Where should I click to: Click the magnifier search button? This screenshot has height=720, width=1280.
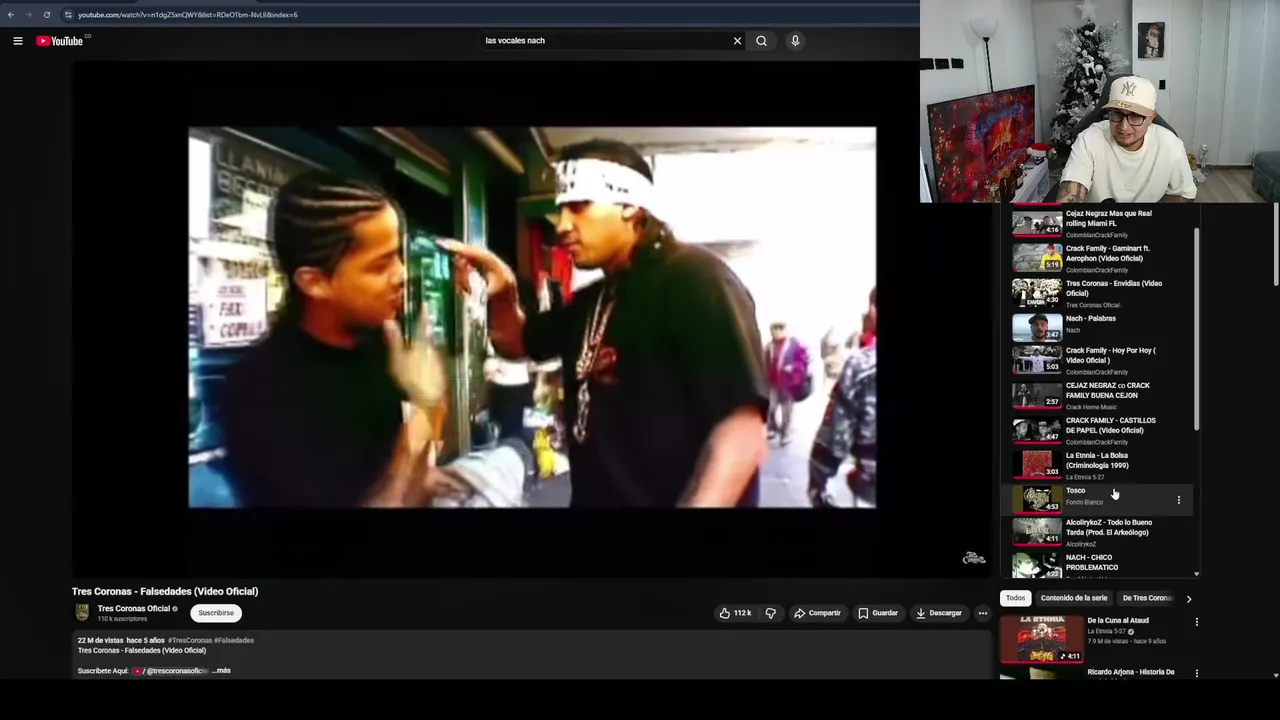pos(761,41)
